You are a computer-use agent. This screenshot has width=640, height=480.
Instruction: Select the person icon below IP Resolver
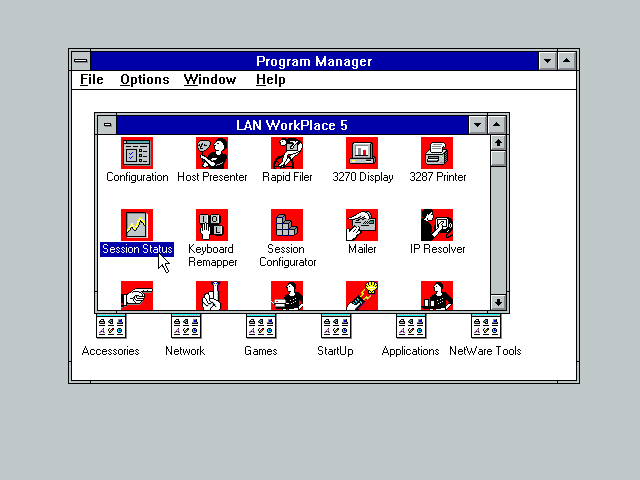437,296
